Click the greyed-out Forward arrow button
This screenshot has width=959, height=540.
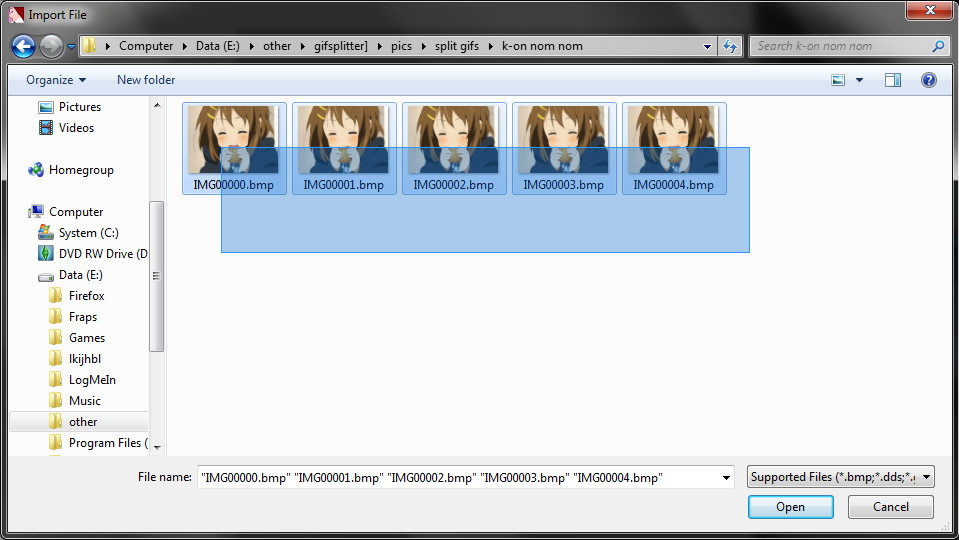[x=51, y=46]
